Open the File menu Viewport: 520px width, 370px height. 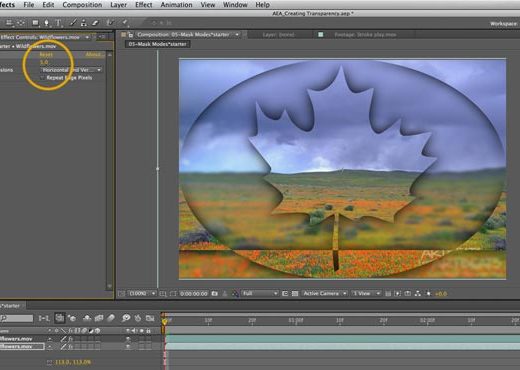click(x=29, y=5)
